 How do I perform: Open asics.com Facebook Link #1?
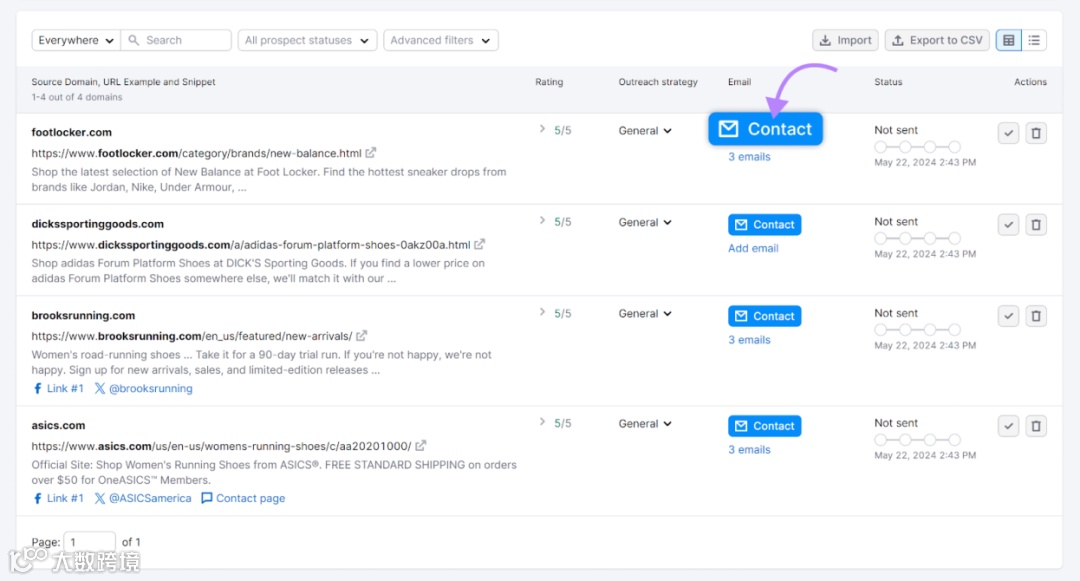point(58,498)
